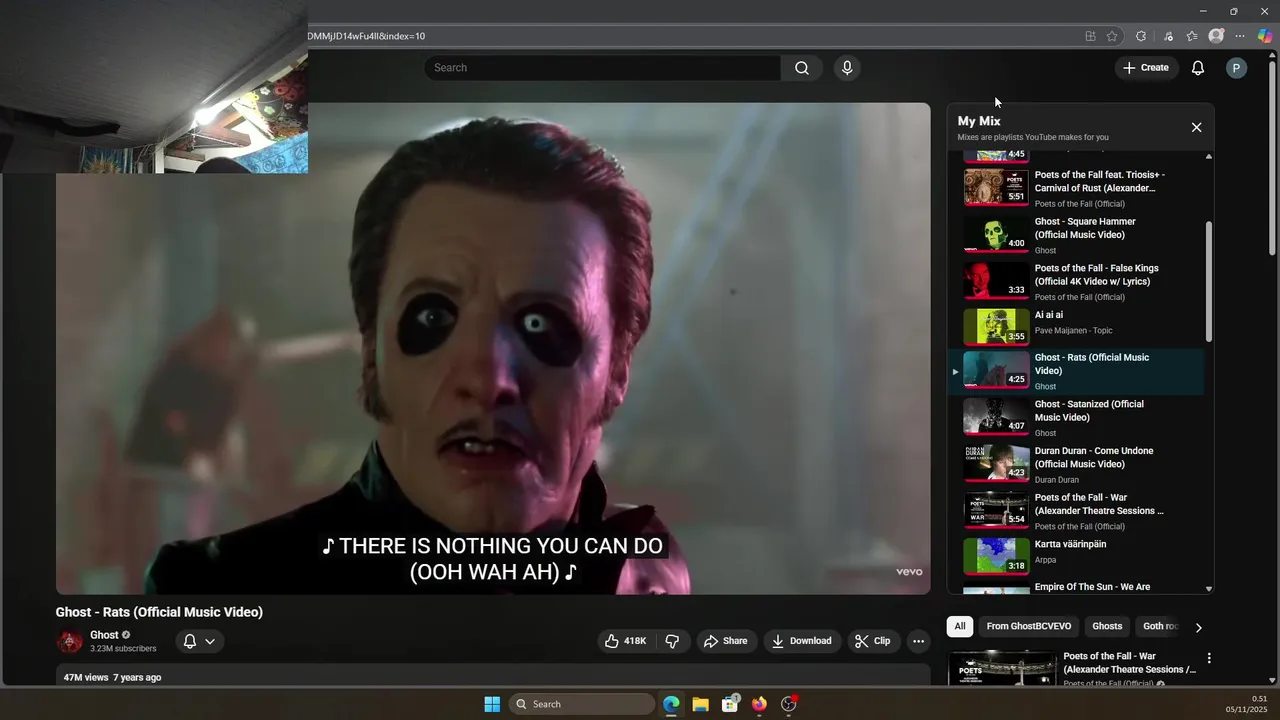Open Edge profile avatar in toolbar
This screenshot has height=720, width=1280.
(1216, 36)
